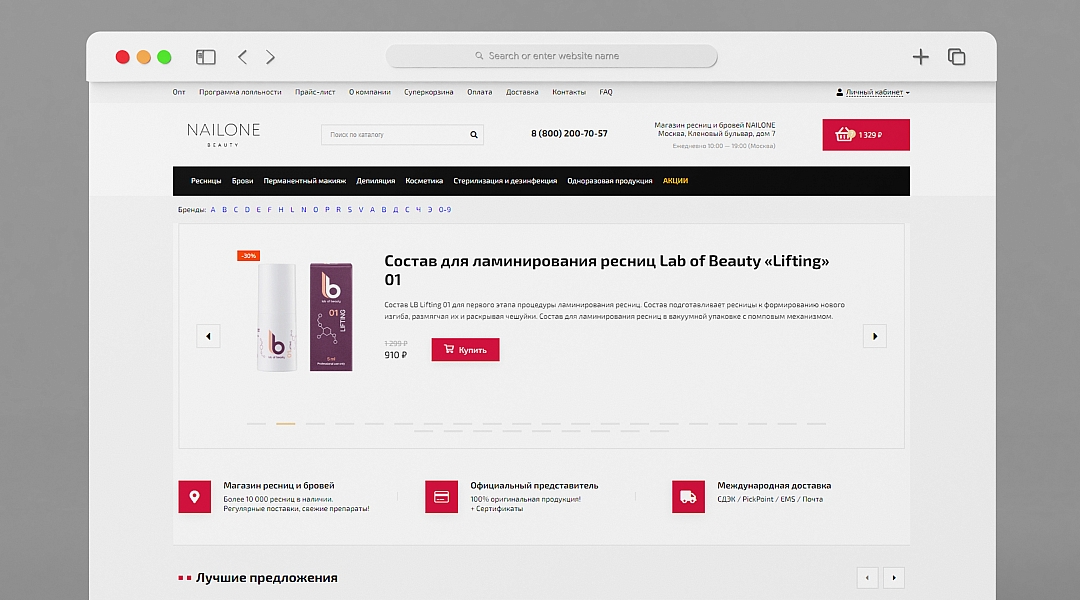This screenshot has height=600, width=1080.
Task: Click the red card official representative icon
Action: tap(441, 497)
